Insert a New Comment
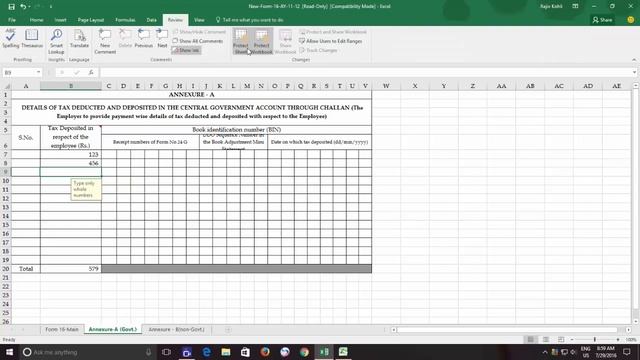640x360 pixels. coord(105,42)
